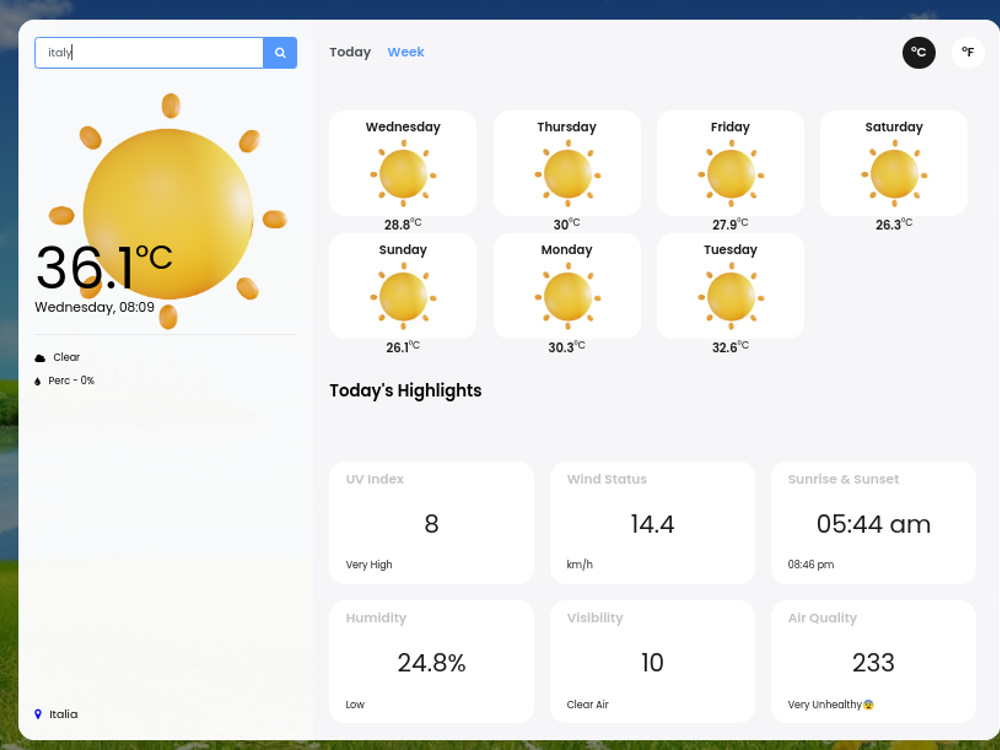The width and height of the screenshot is (1000, 750).
Task: Click the Today's Highlights heading
Action: point(406,390)
